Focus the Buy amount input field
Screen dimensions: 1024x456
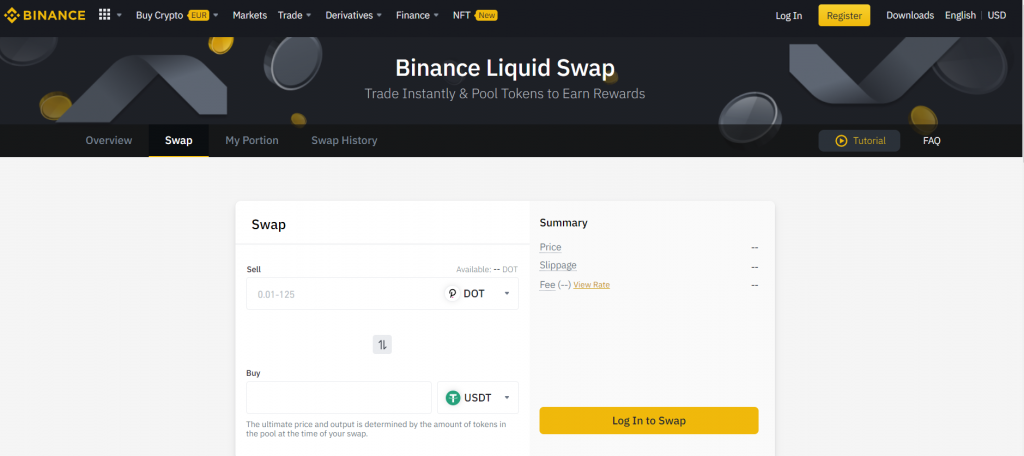[x=339, y=397]
